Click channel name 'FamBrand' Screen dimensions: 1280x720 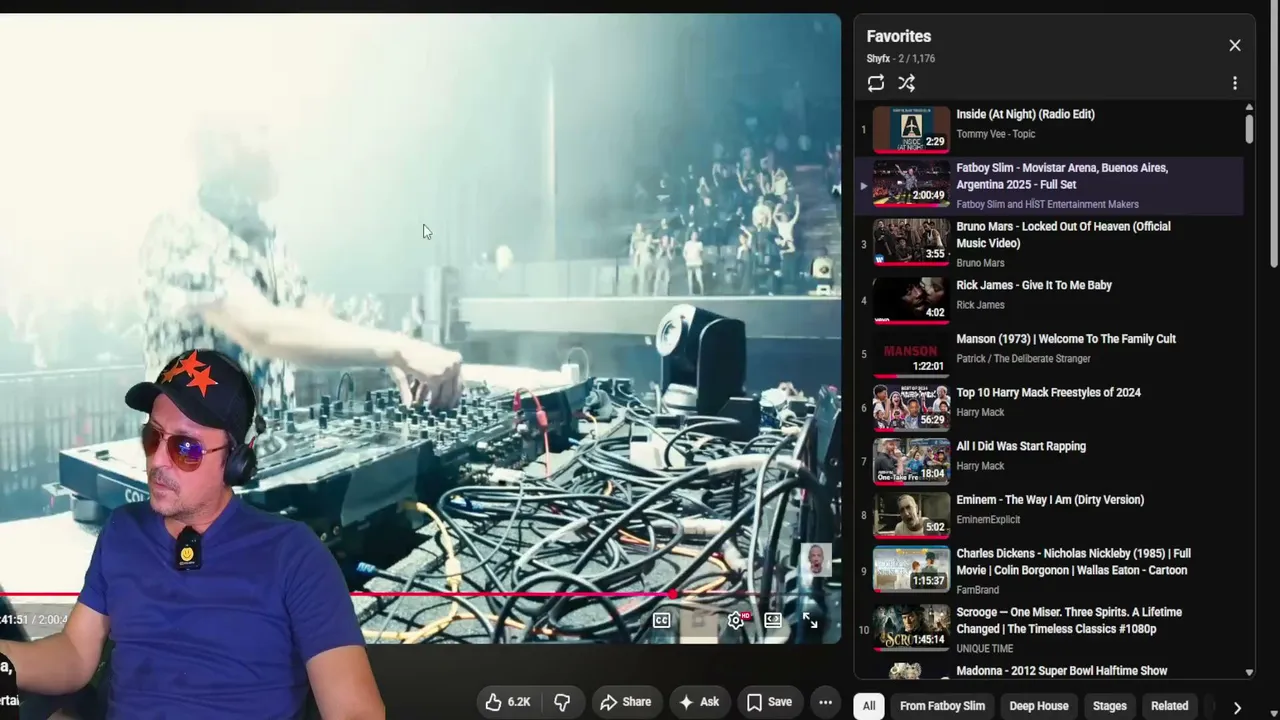[978, 590]
